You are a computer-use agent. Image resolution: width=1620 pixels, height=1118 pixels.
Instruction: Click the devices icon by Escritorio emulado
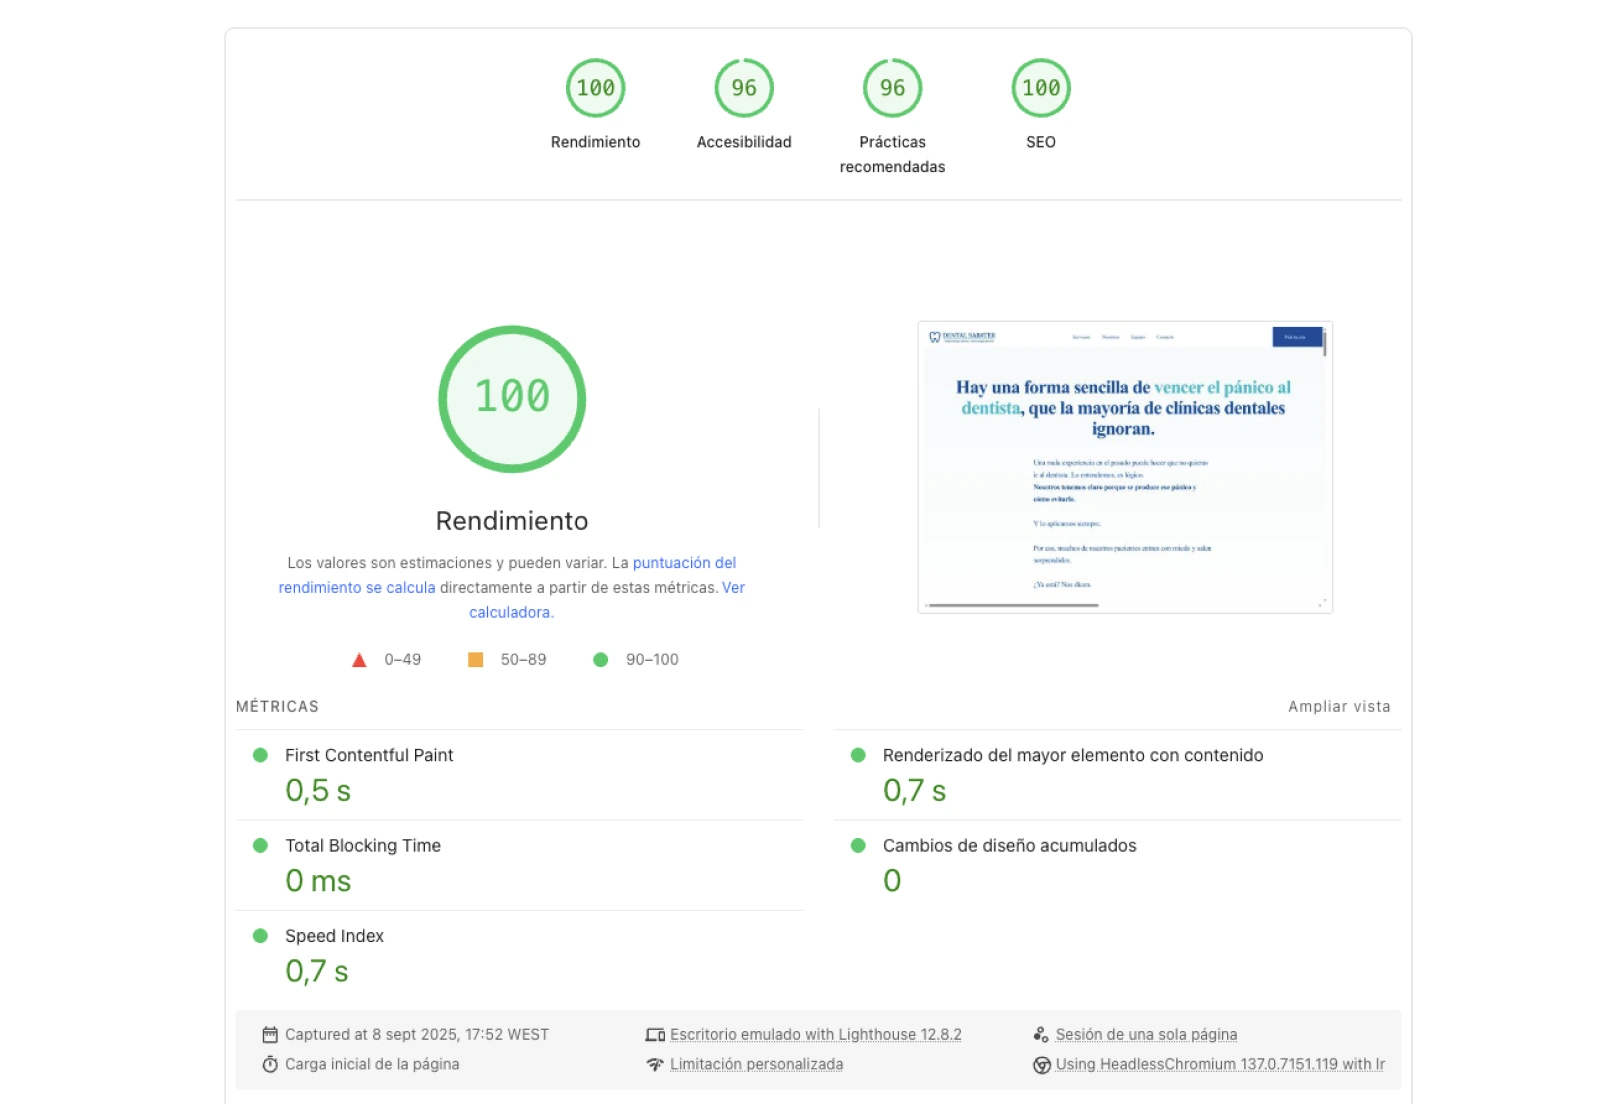tap(655, 1035)
